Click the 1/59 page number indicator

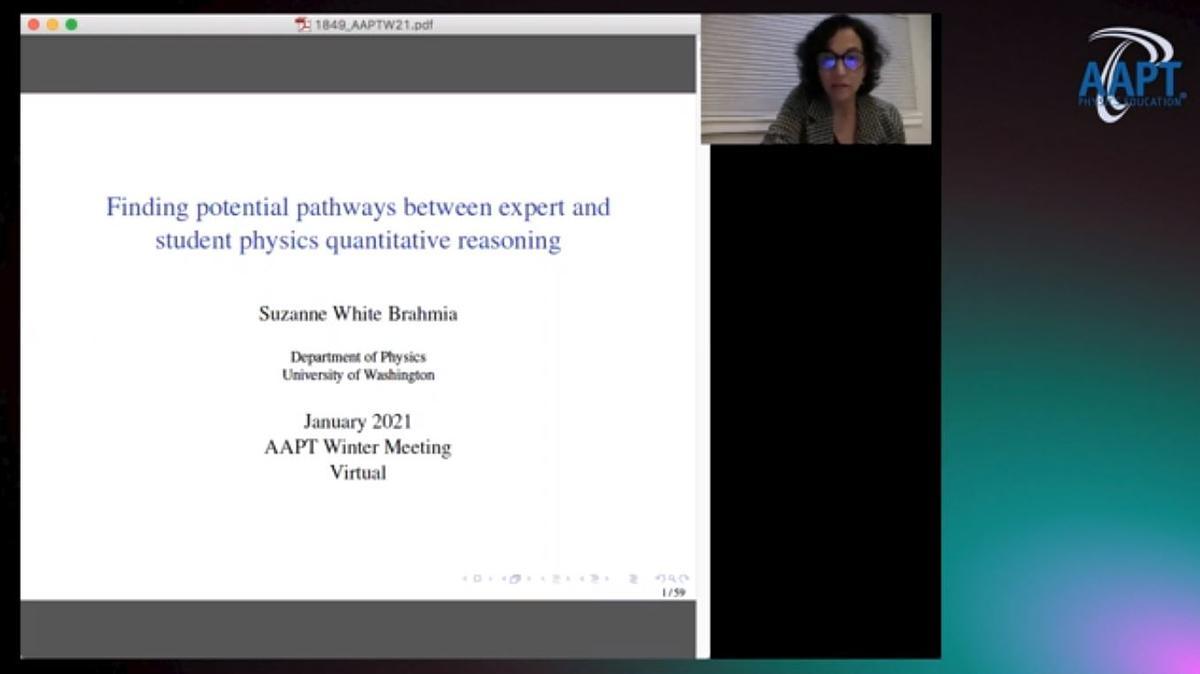pos(673,592)
